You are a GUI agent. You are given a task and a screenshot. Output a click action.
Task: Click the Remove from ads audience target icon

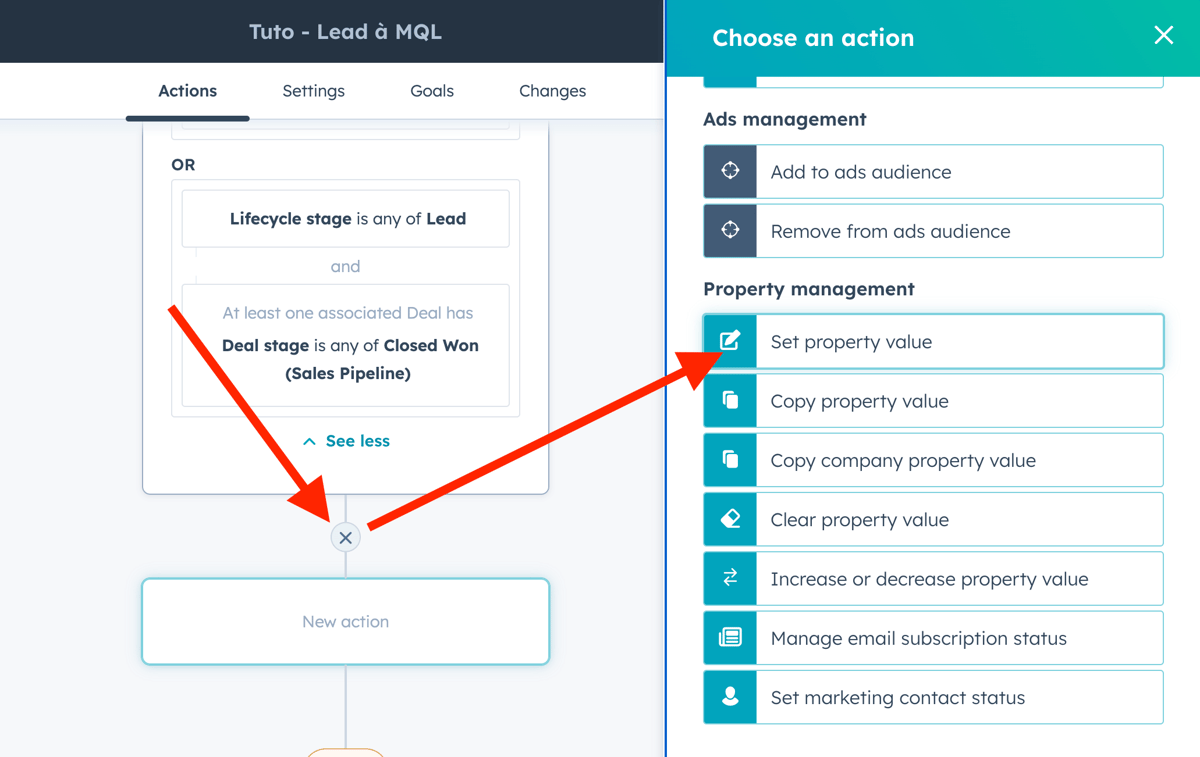tap(730, 230)
